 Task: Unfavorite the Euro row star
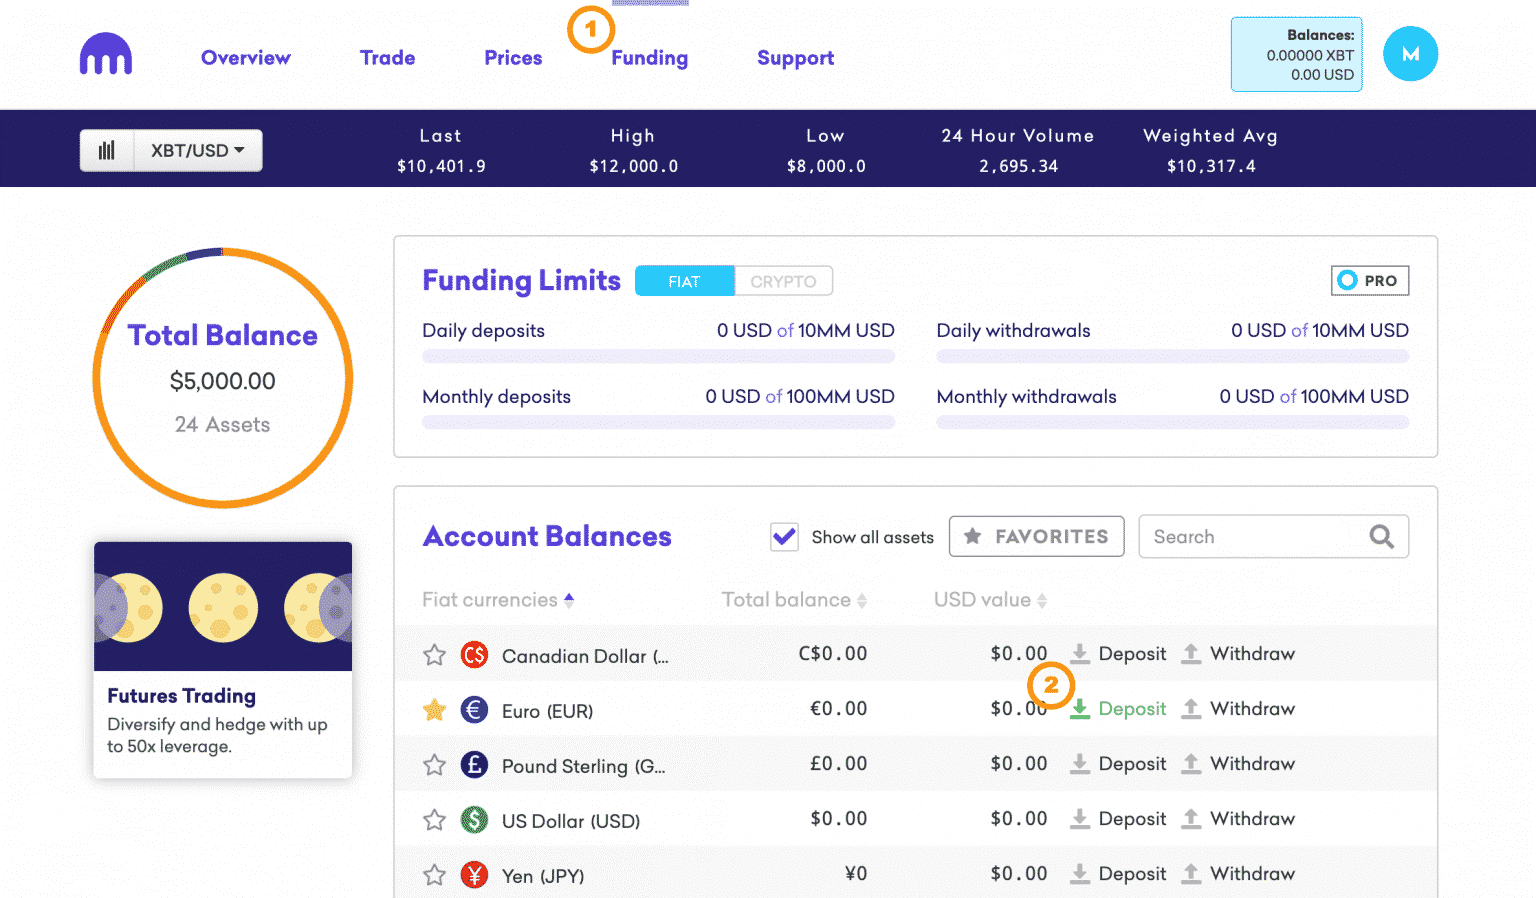[x=434, y=710]
